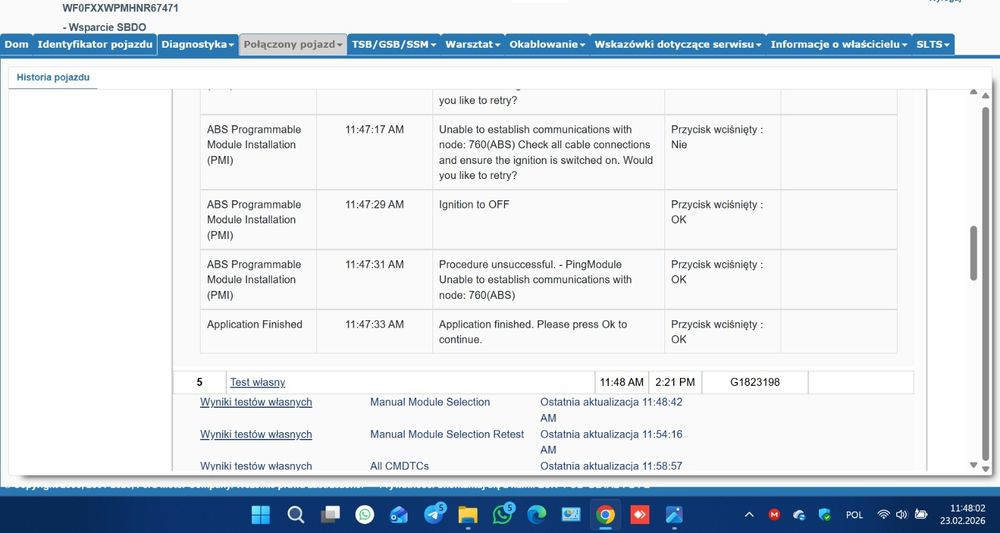Image resolution: width=1000 pixels, height=533 pixels.
Task: Click the scroll-down arrow of the inner scrollbar
Action: 973,465
